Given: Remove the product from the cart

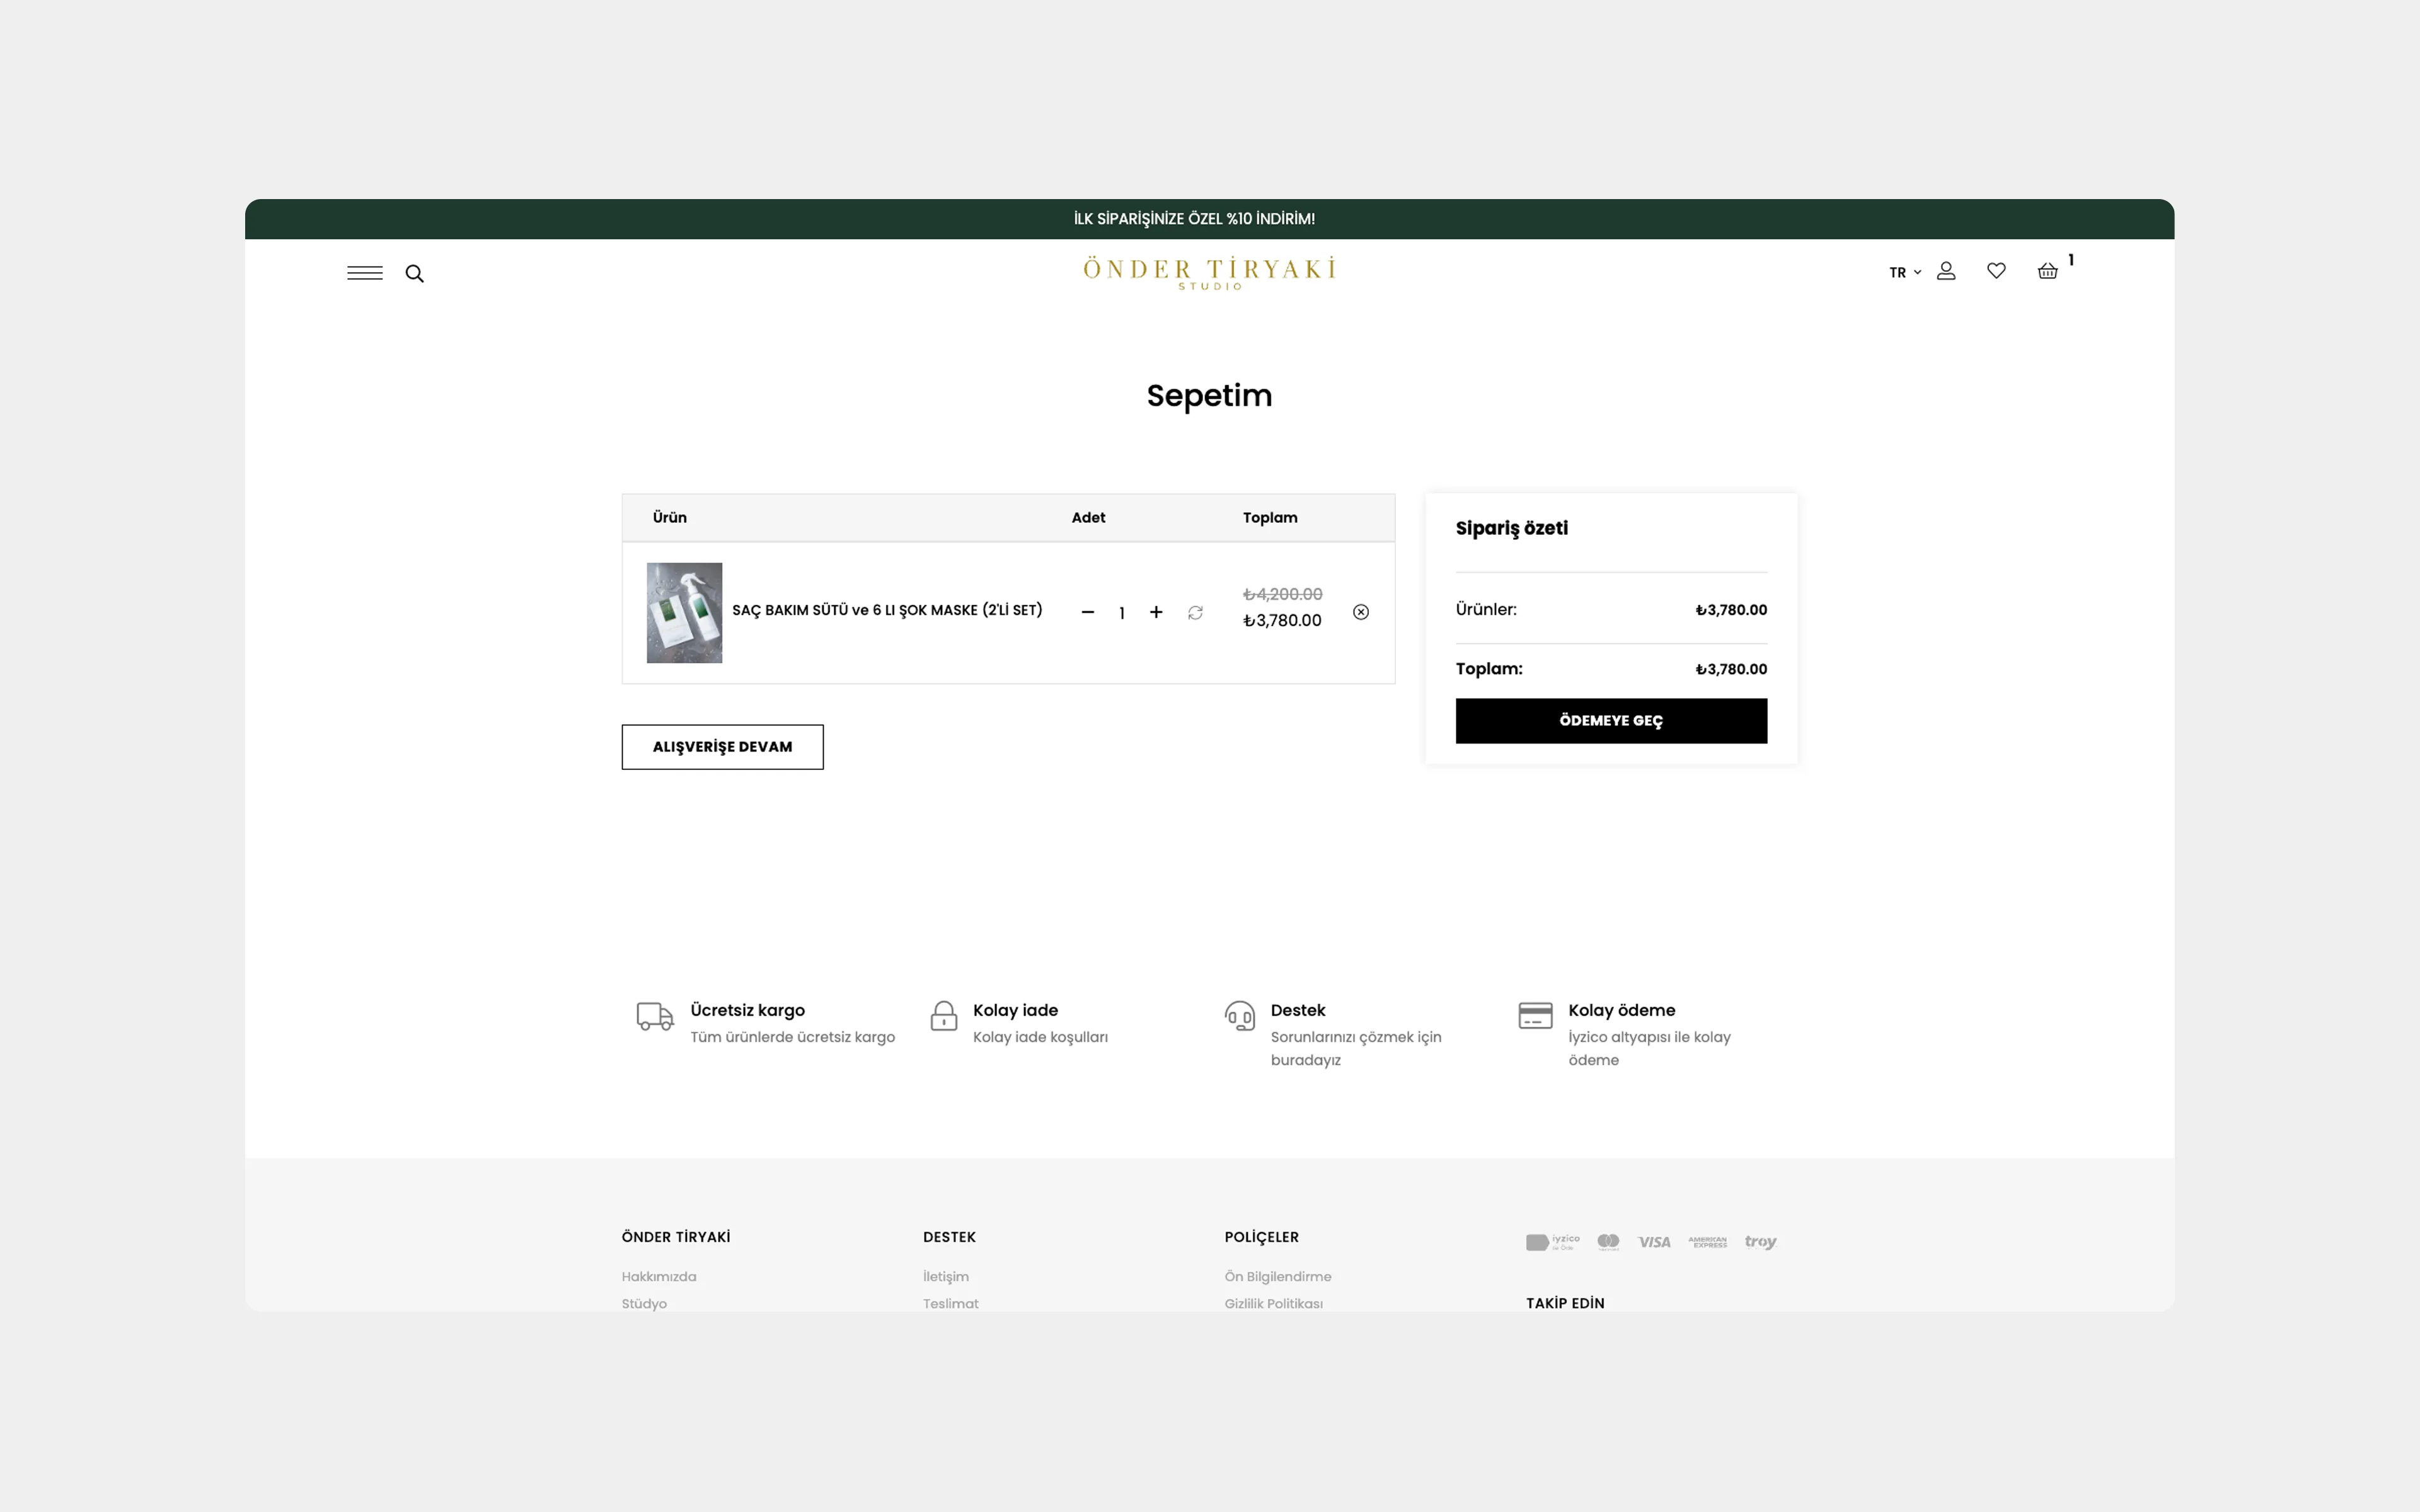Looking at the screenshot, I should point(1361,612).
